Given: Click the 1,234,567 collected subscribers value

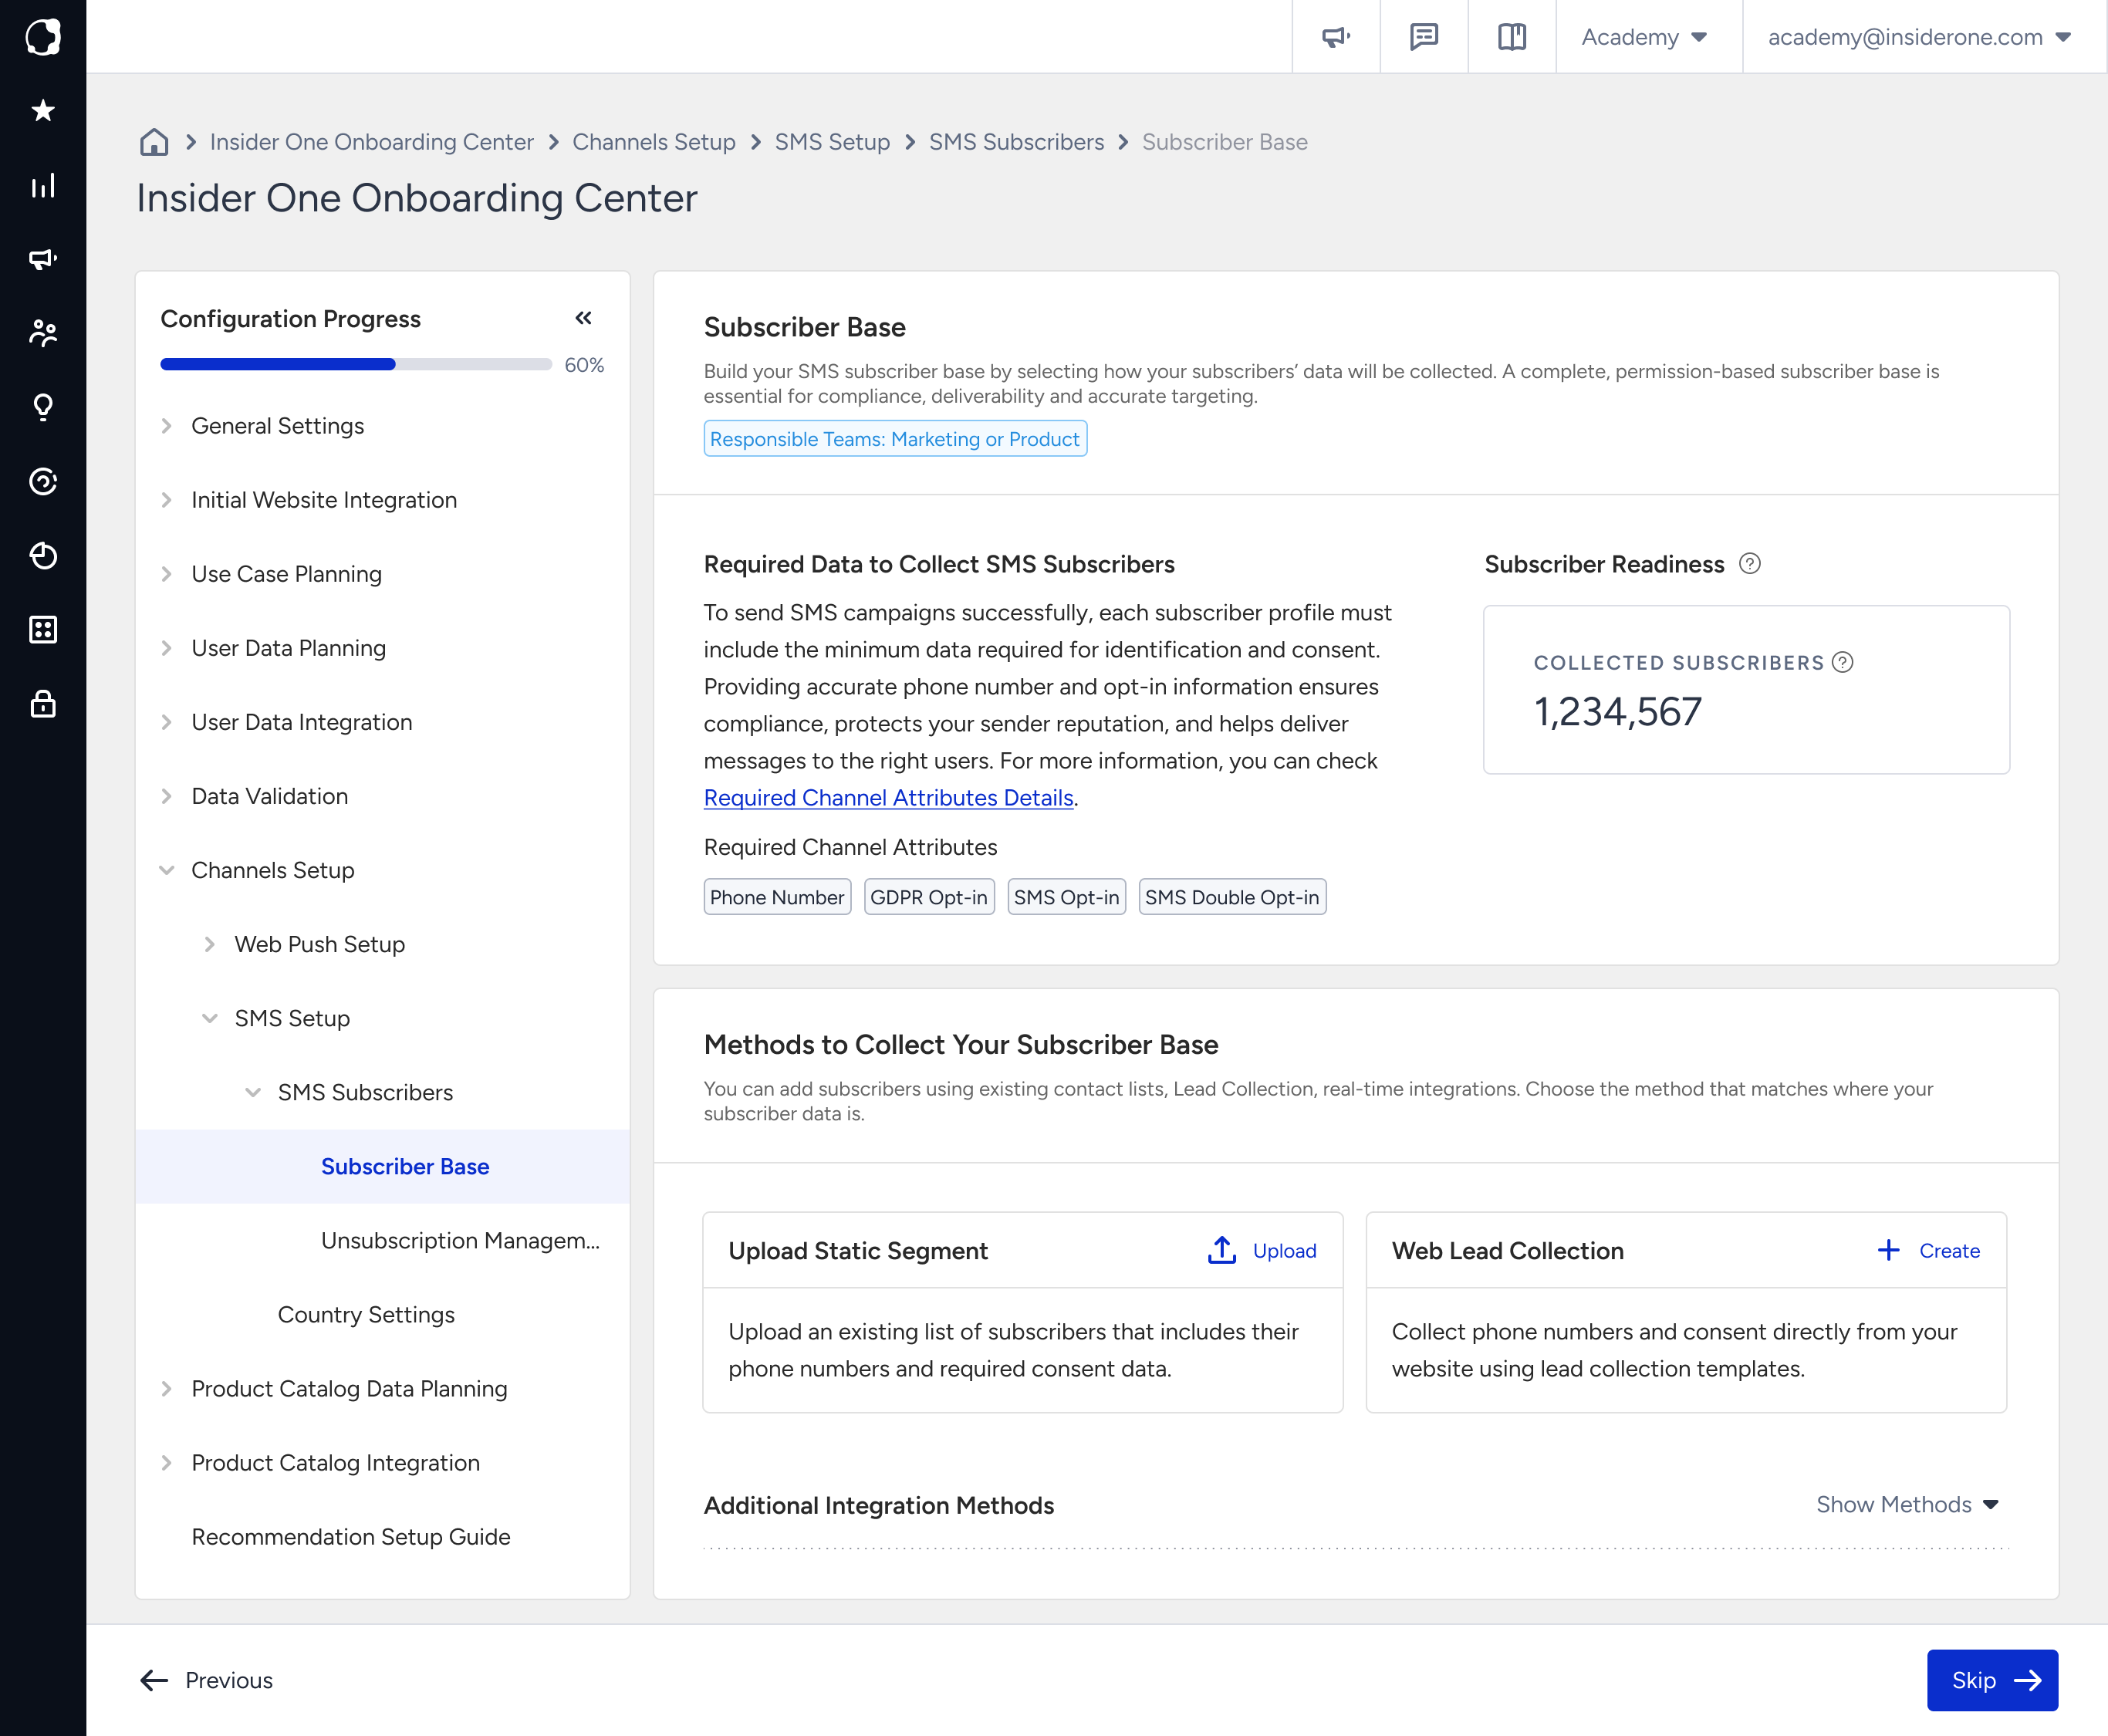Looking at the screenshot, I should tap(1618, 712).
